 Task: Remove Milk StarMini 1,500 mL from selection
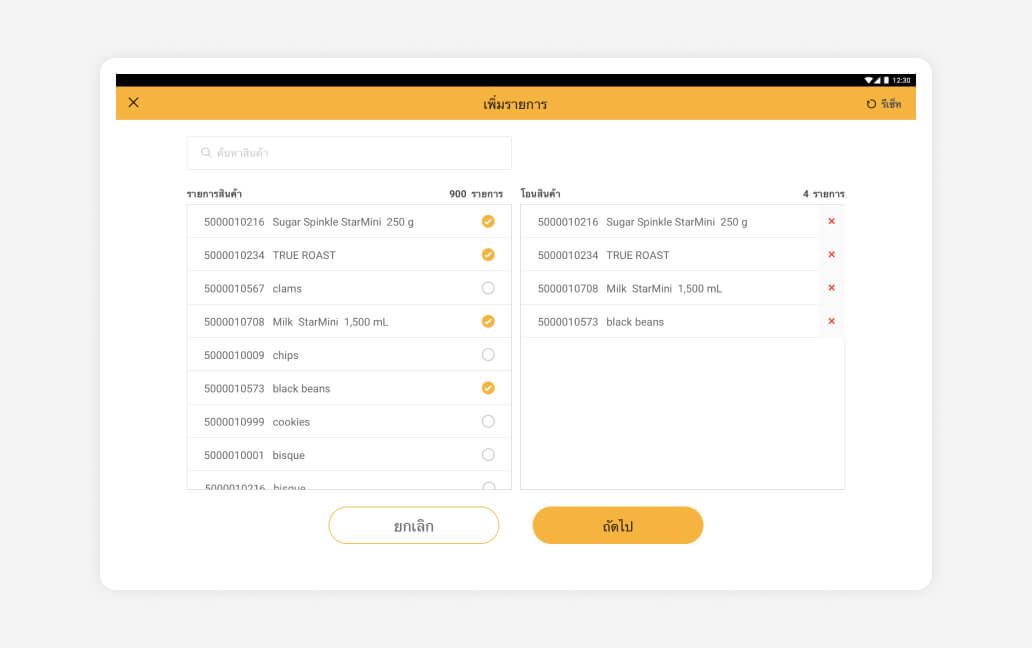tap(831, 288)
